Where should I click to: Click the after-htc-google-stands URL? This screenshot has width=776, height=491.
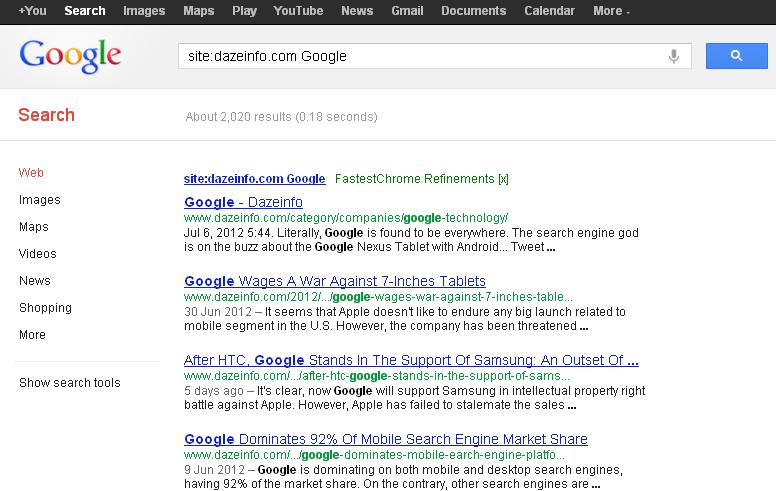click(x=377, y=376)
